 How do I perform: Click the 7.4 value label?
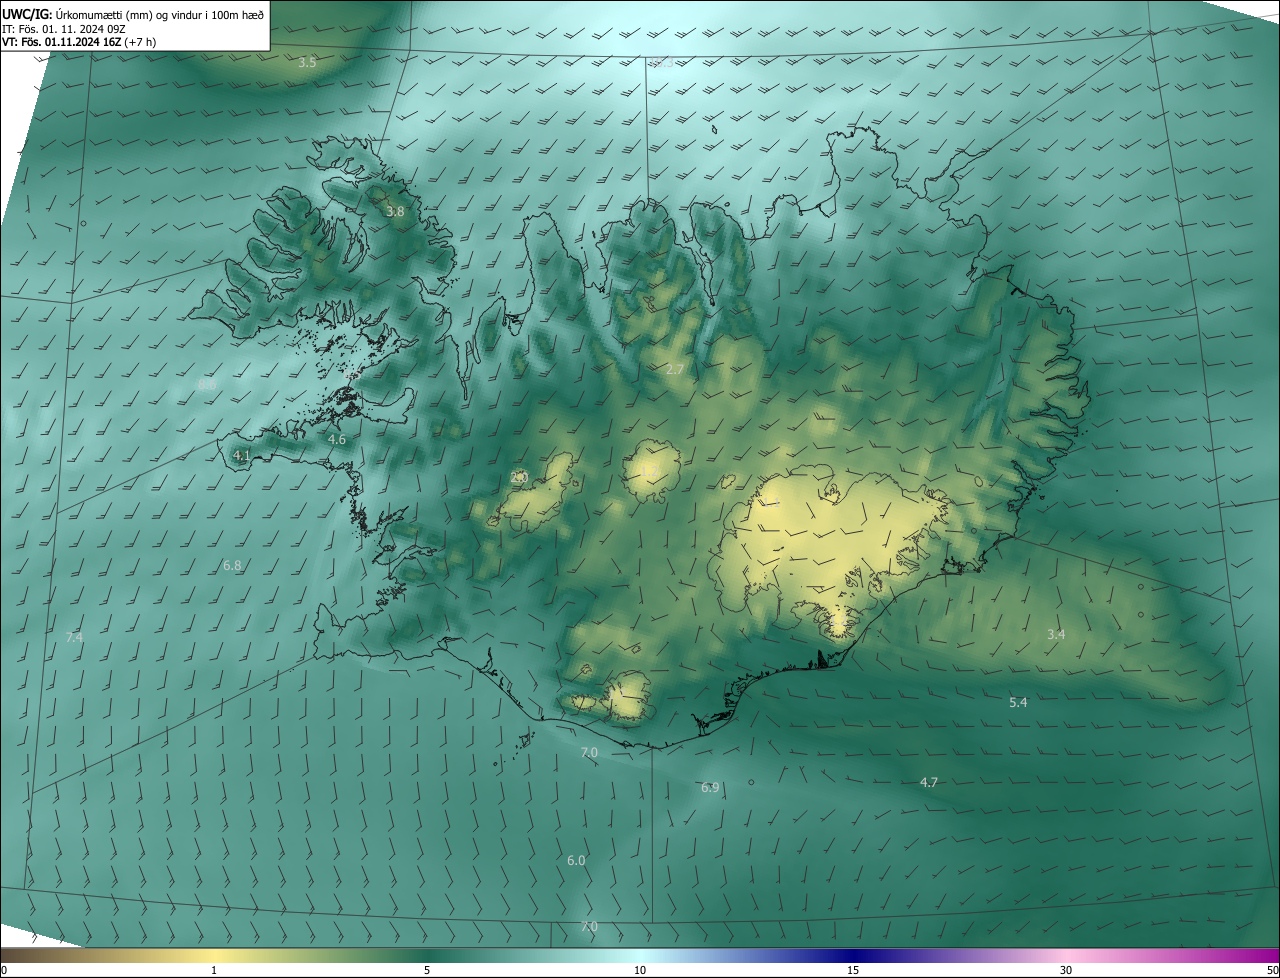74,637
